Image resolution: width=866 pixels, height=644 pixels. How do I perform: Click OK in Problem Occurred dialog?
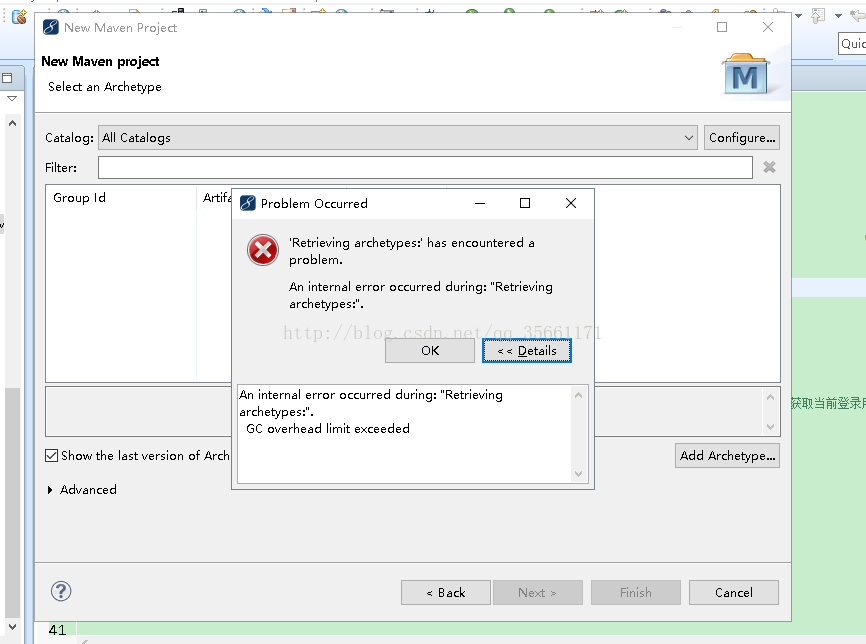click(430, 351)
